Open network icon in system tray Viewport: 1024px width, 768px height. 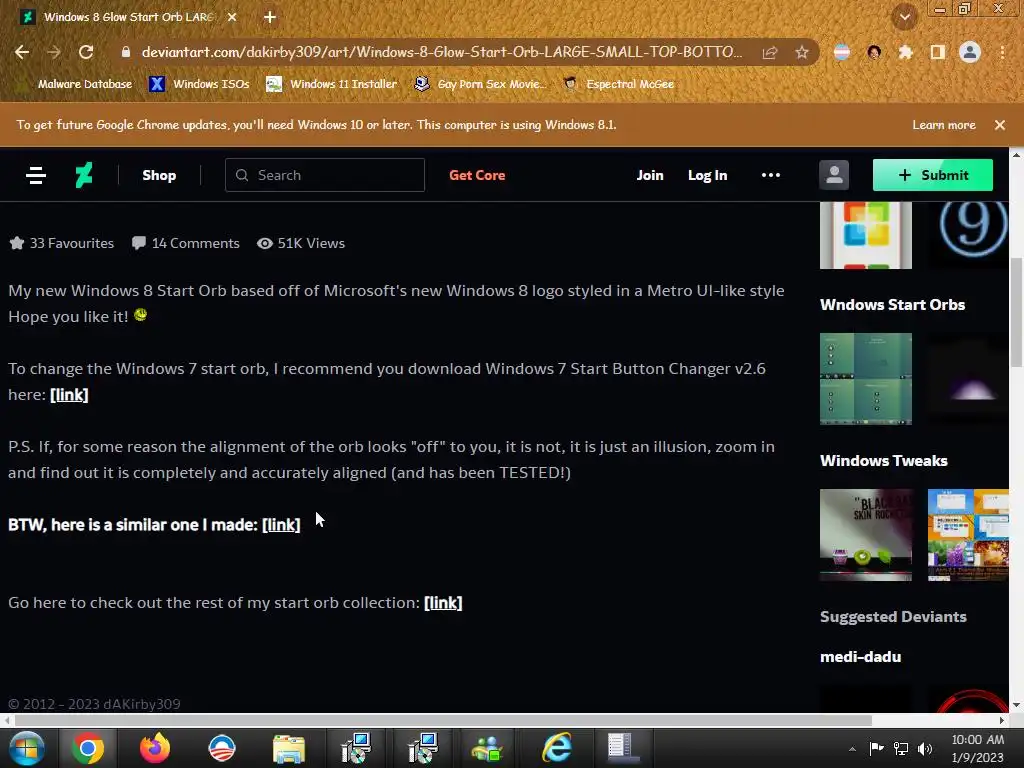point(901,749)
